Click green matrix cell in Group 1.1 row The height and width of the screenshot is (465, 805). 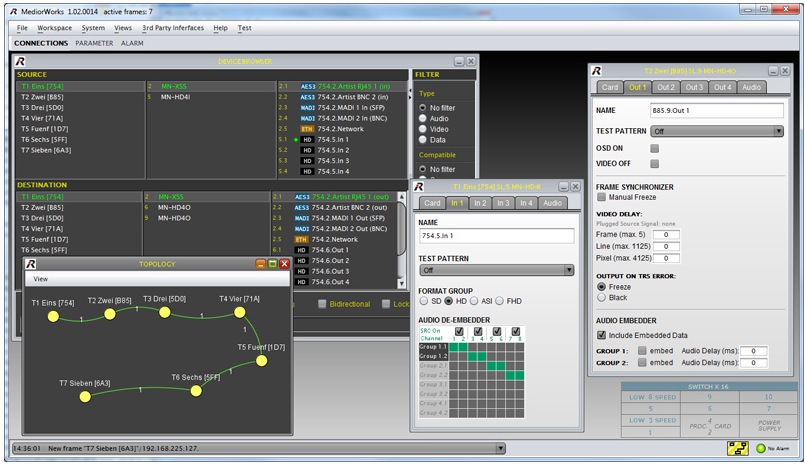click(458, 347)
